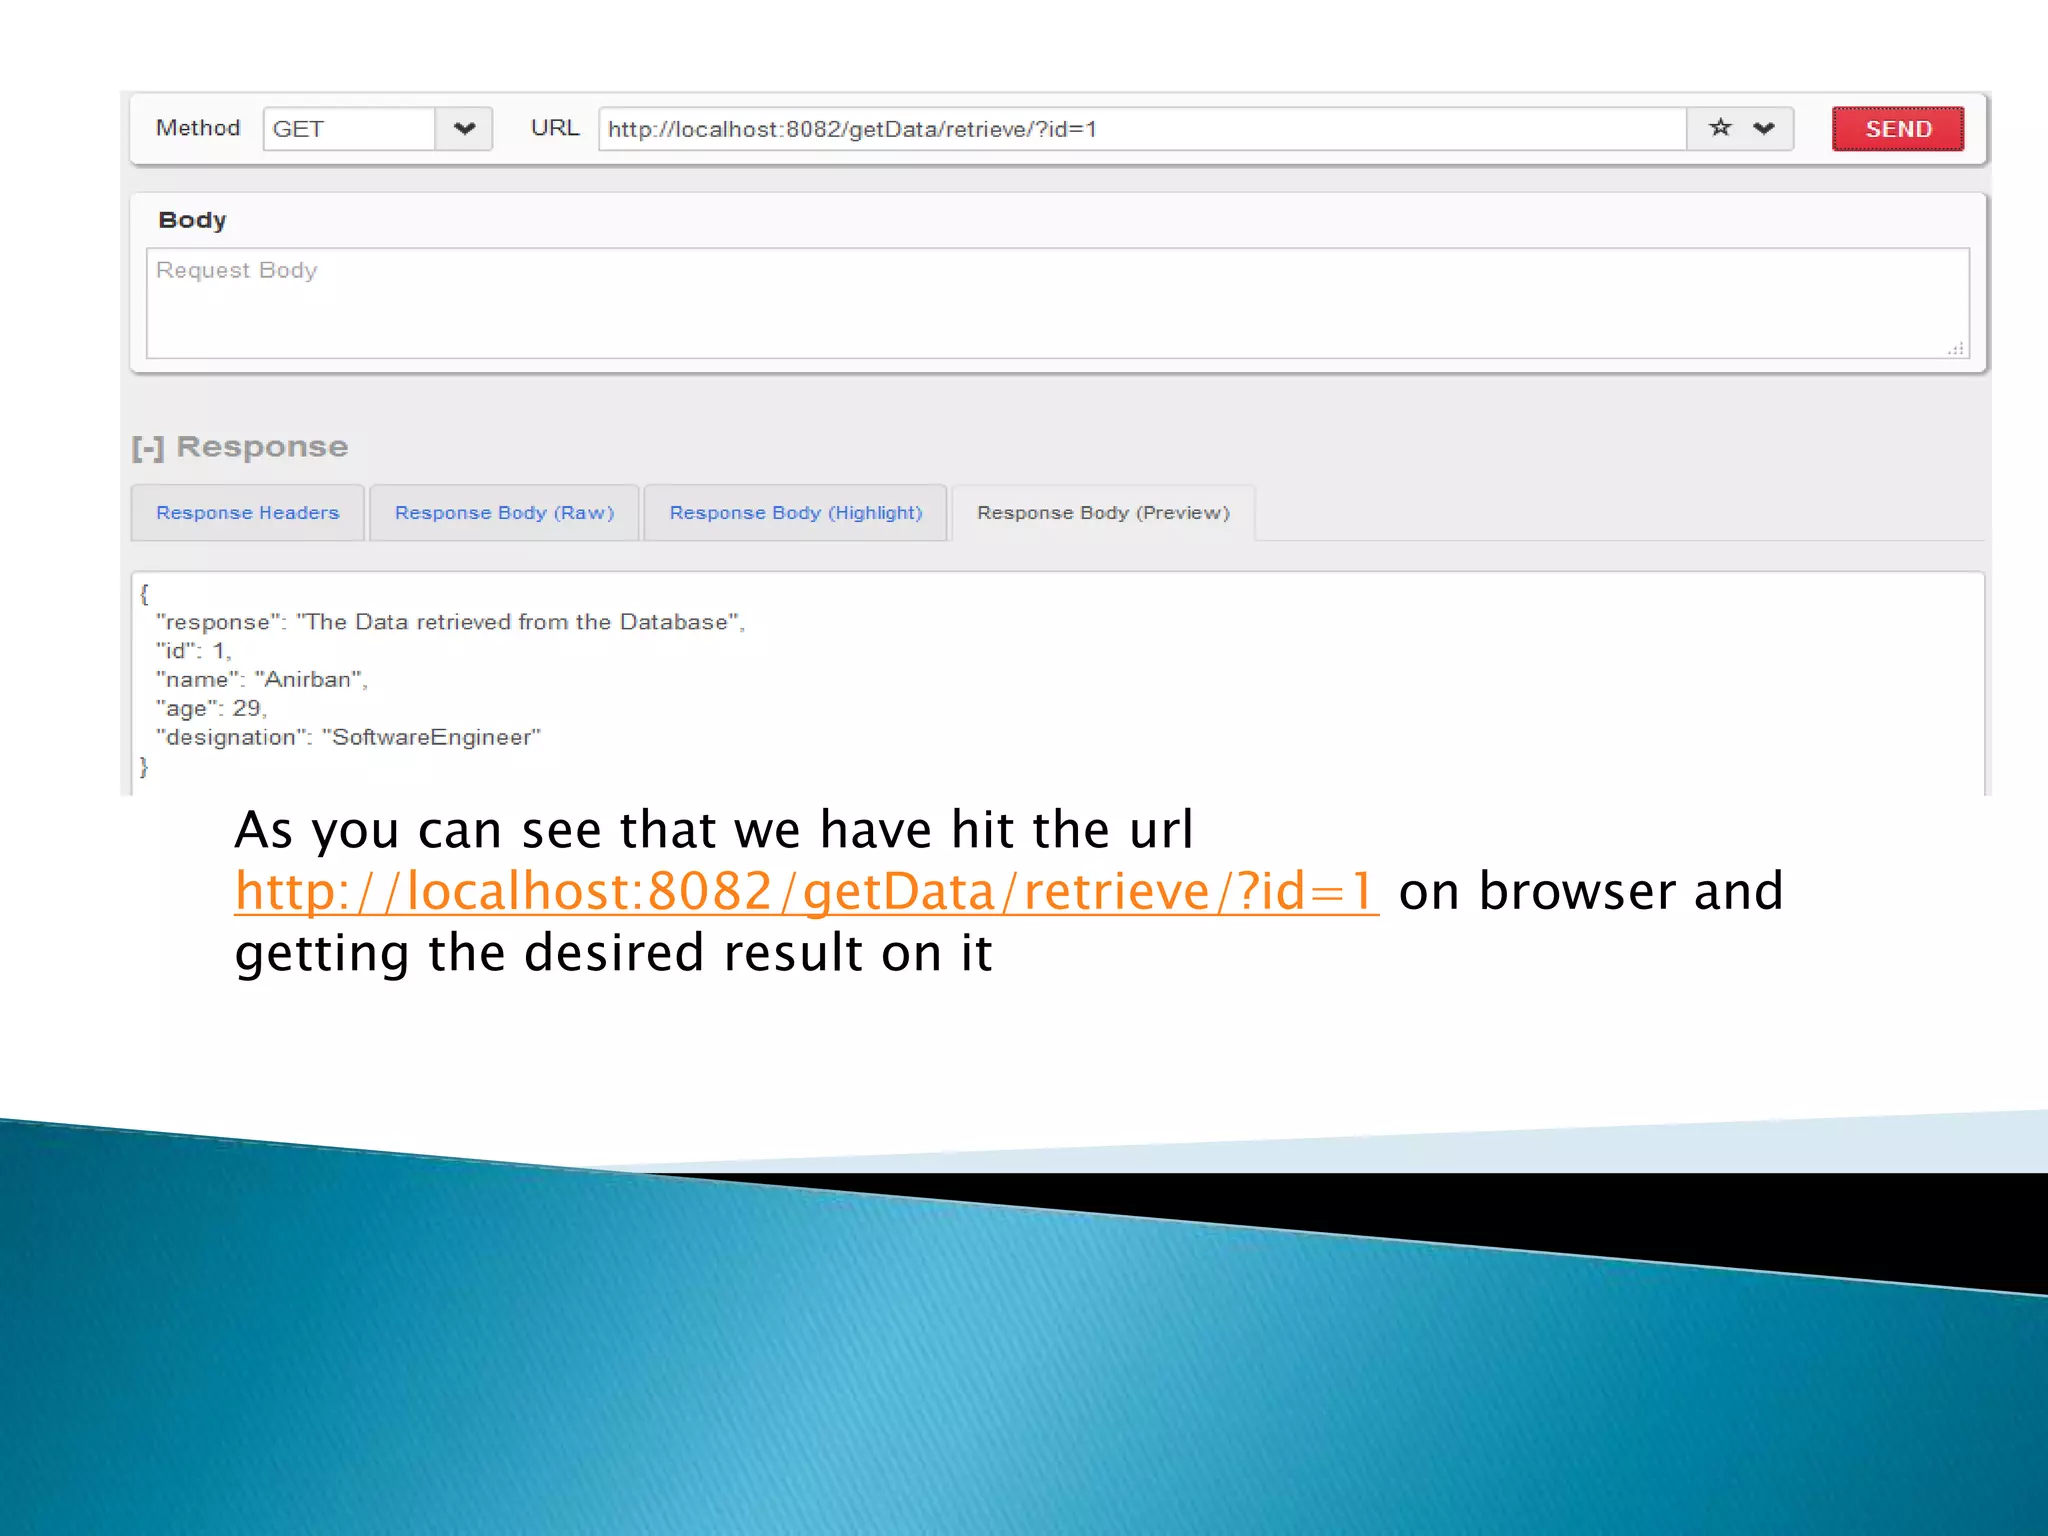Expand the Method dropdown arrow
Image resolution: width=2048 pixels, height=1536 pixels.
click(464, 129)
